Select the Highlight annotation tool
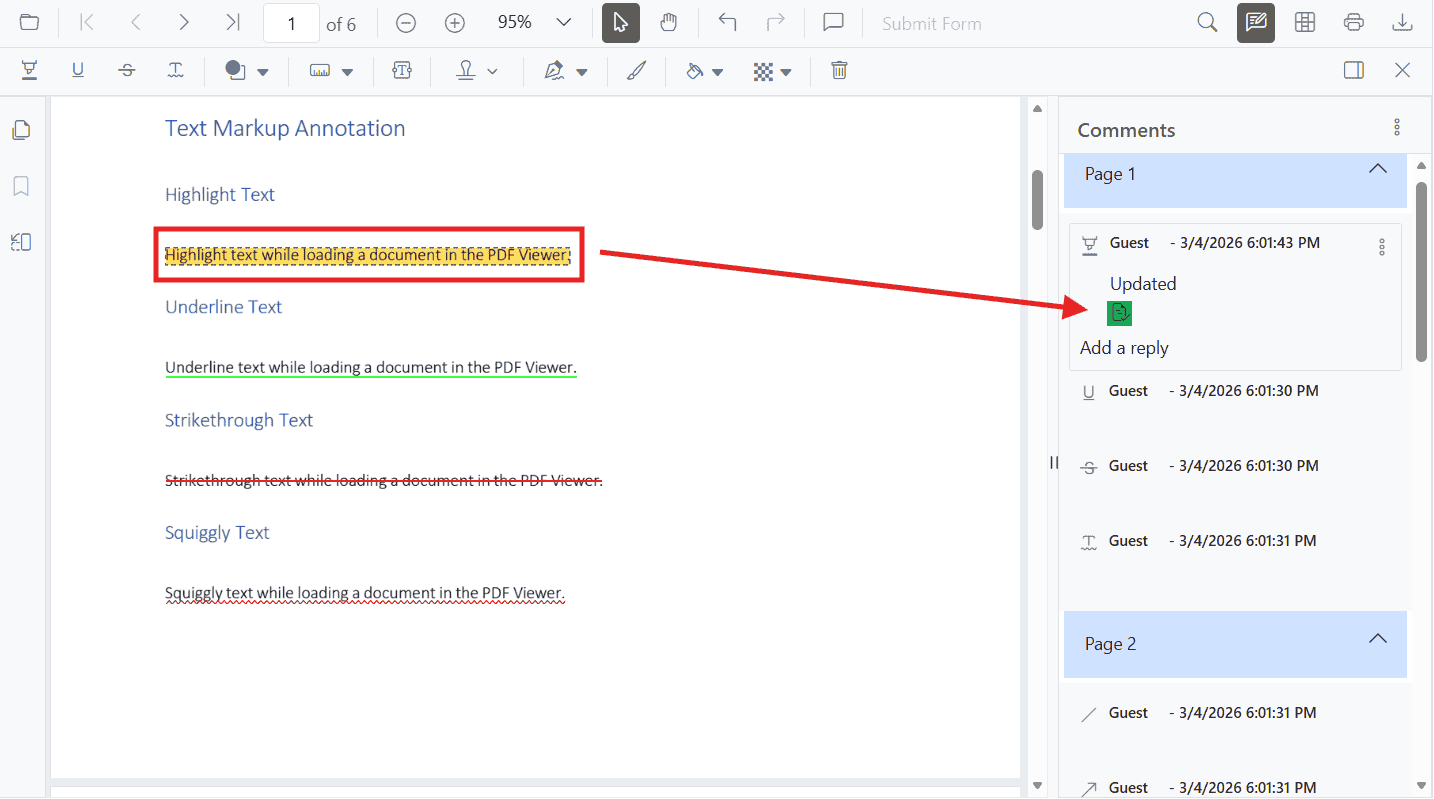1434x799 pixels. click(x=29, y=70)
